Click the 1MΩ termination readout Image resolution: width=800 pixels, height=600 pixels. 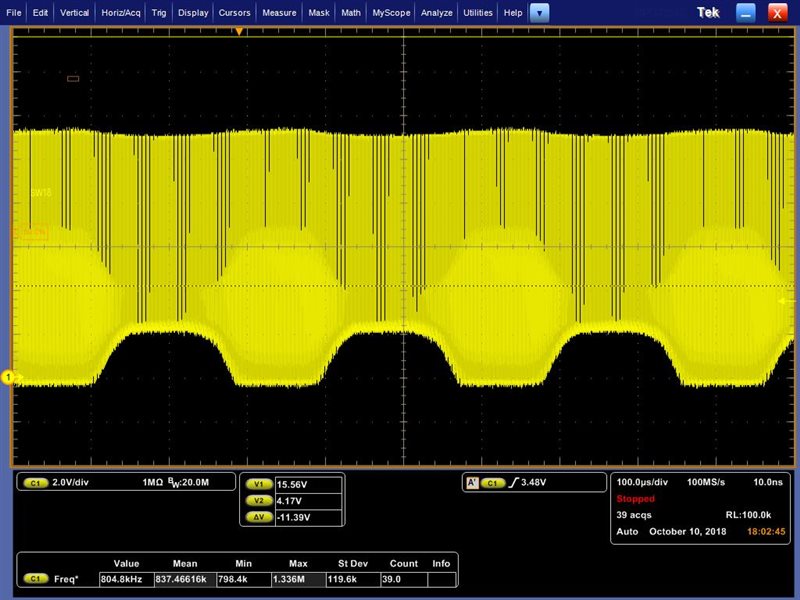152,483
